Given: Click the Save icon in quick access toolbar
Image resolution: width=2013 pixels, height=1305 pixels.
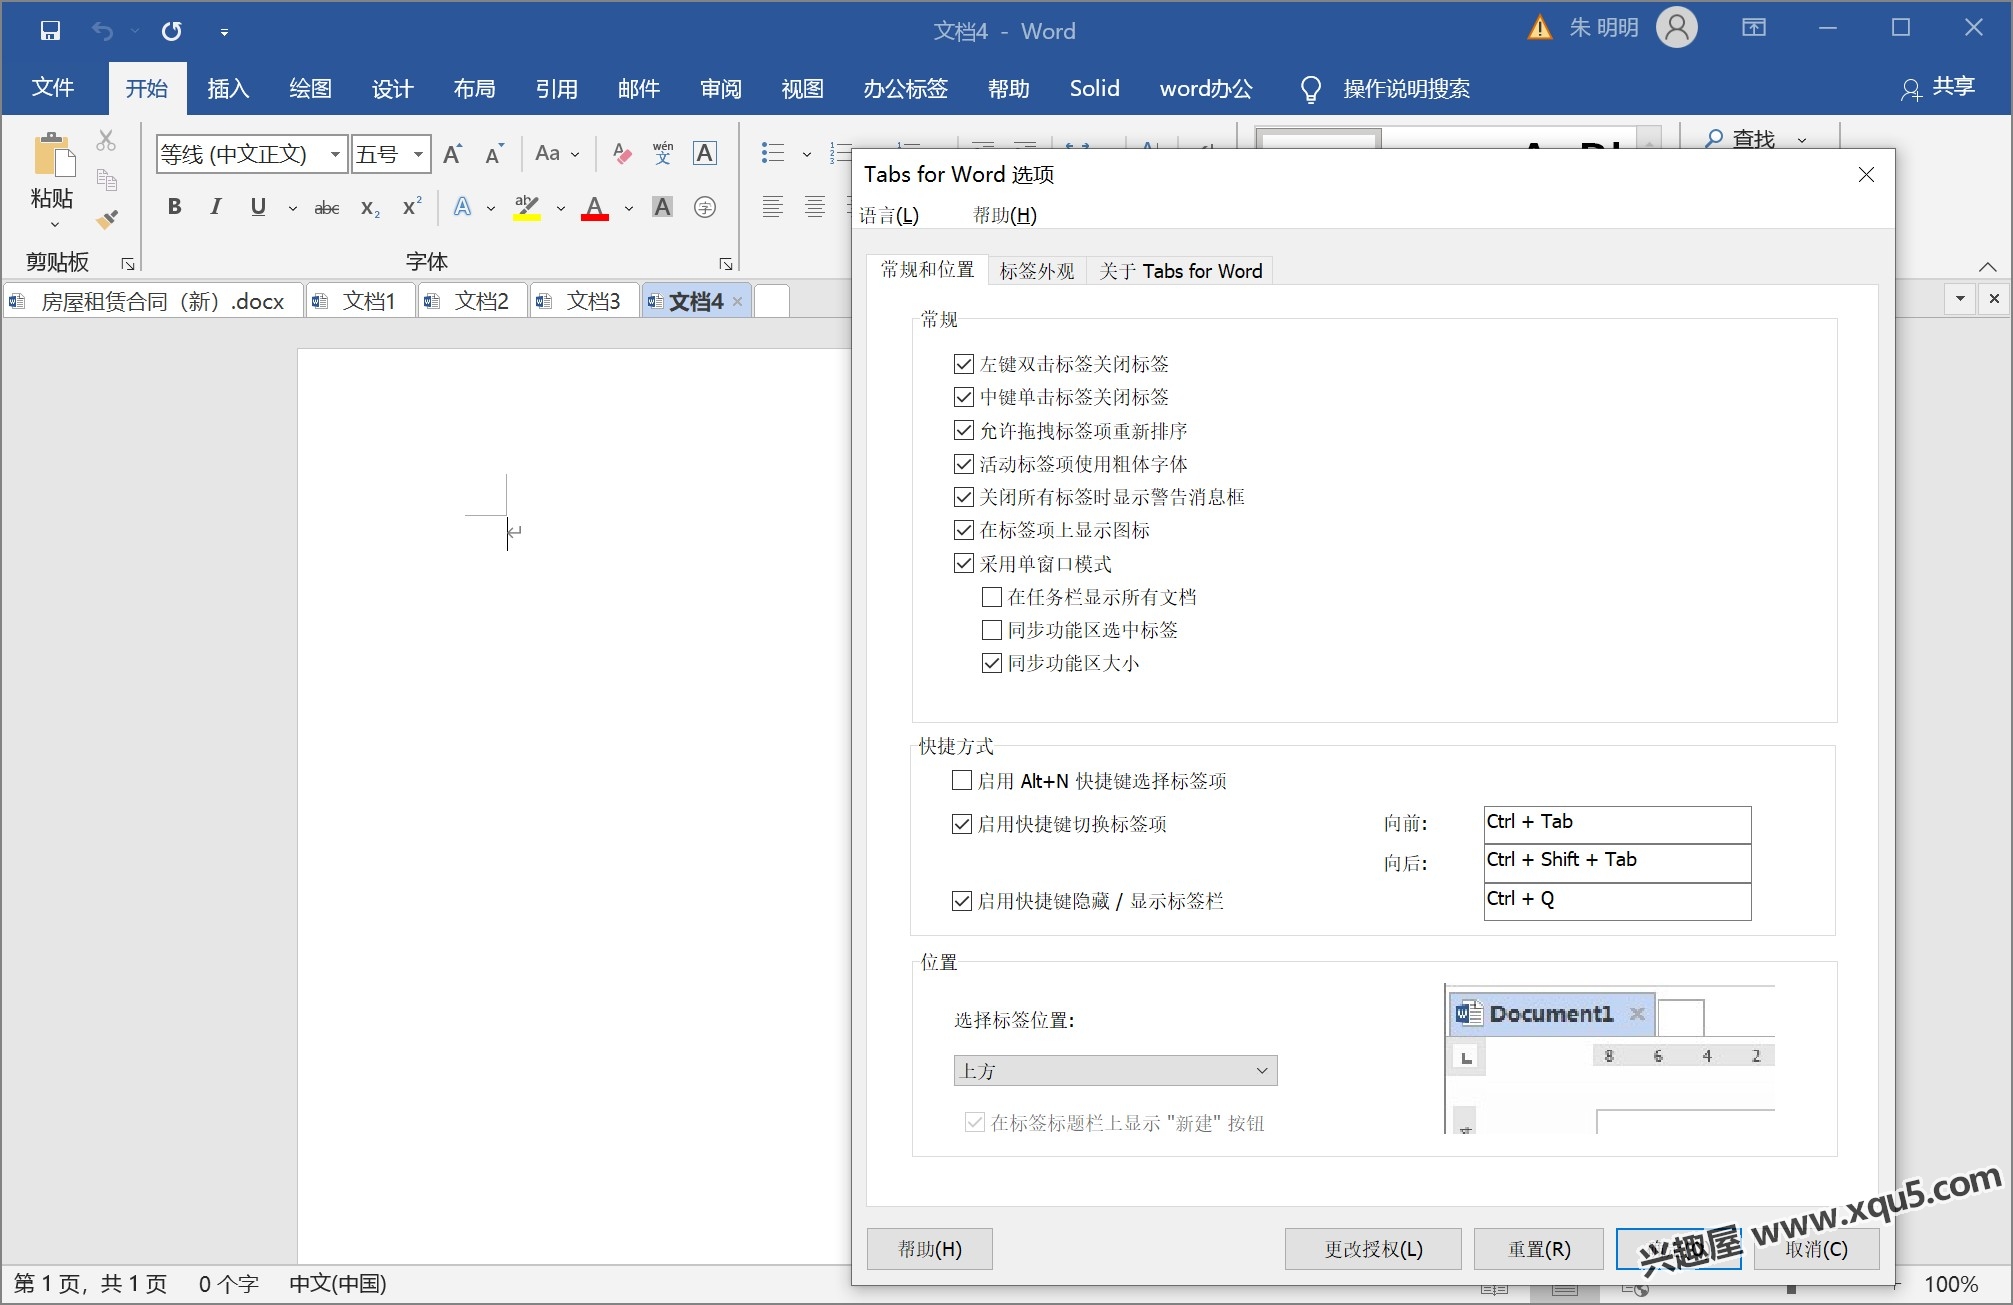Looking at the screenshot, I should (x=50, y=31).
